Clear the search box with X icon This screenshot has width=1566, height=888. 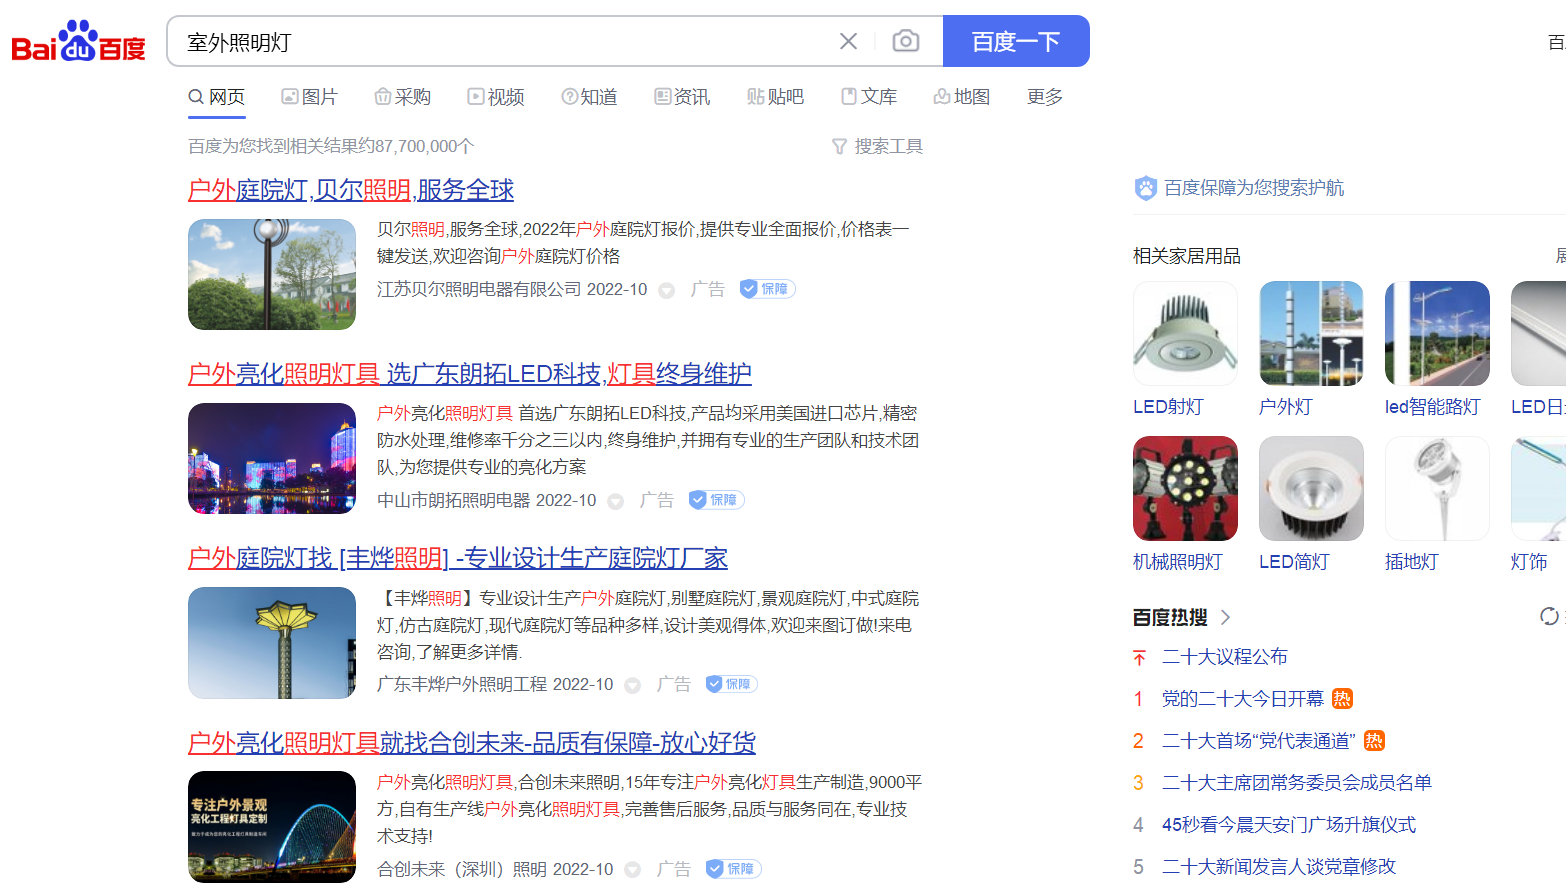848,41
